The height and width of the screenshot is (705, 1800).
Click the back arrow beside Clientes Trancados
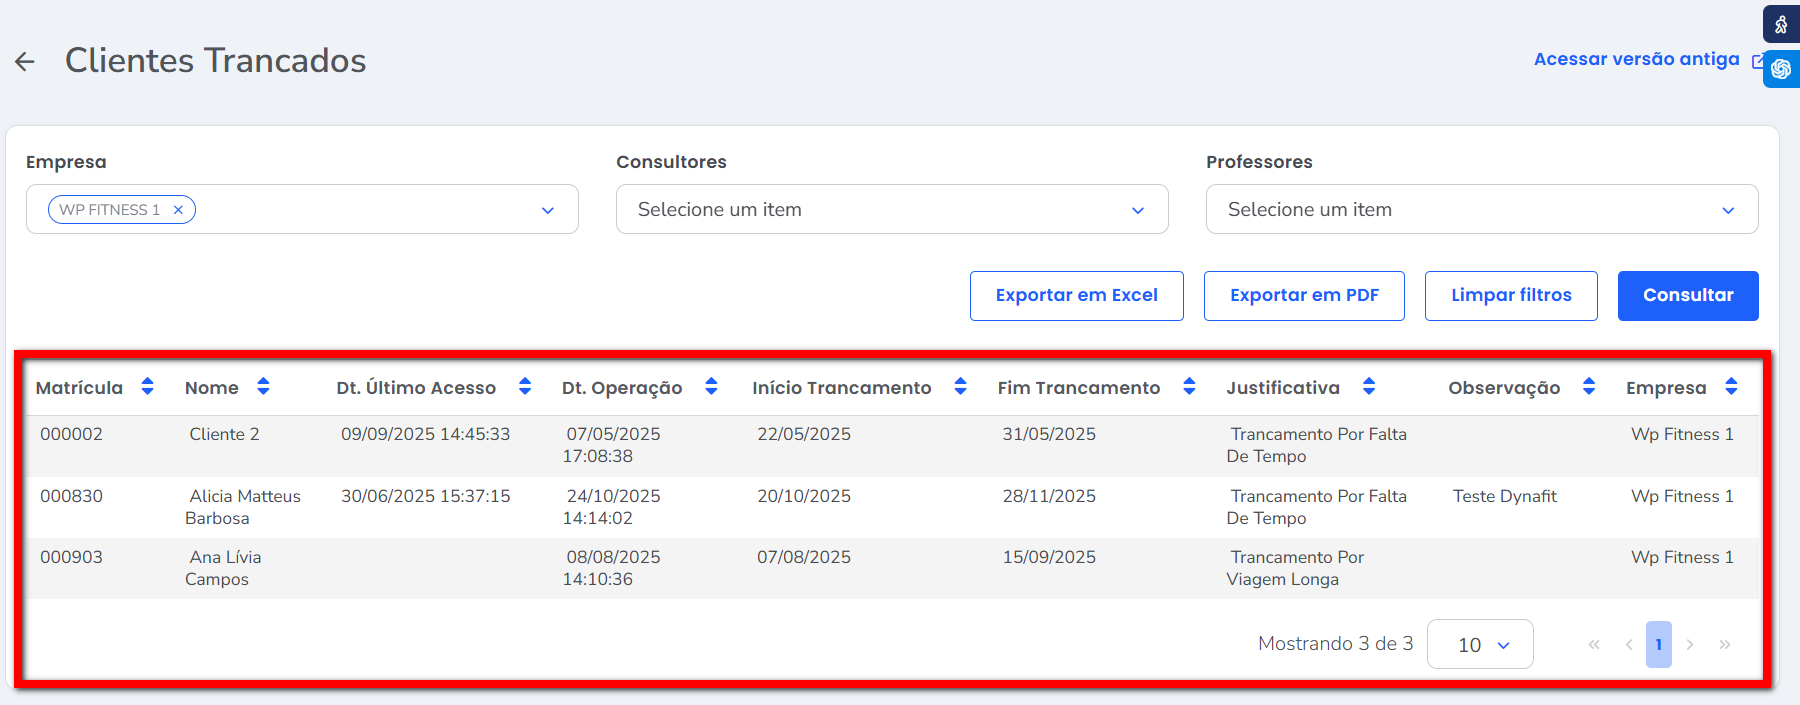point(25,62)
